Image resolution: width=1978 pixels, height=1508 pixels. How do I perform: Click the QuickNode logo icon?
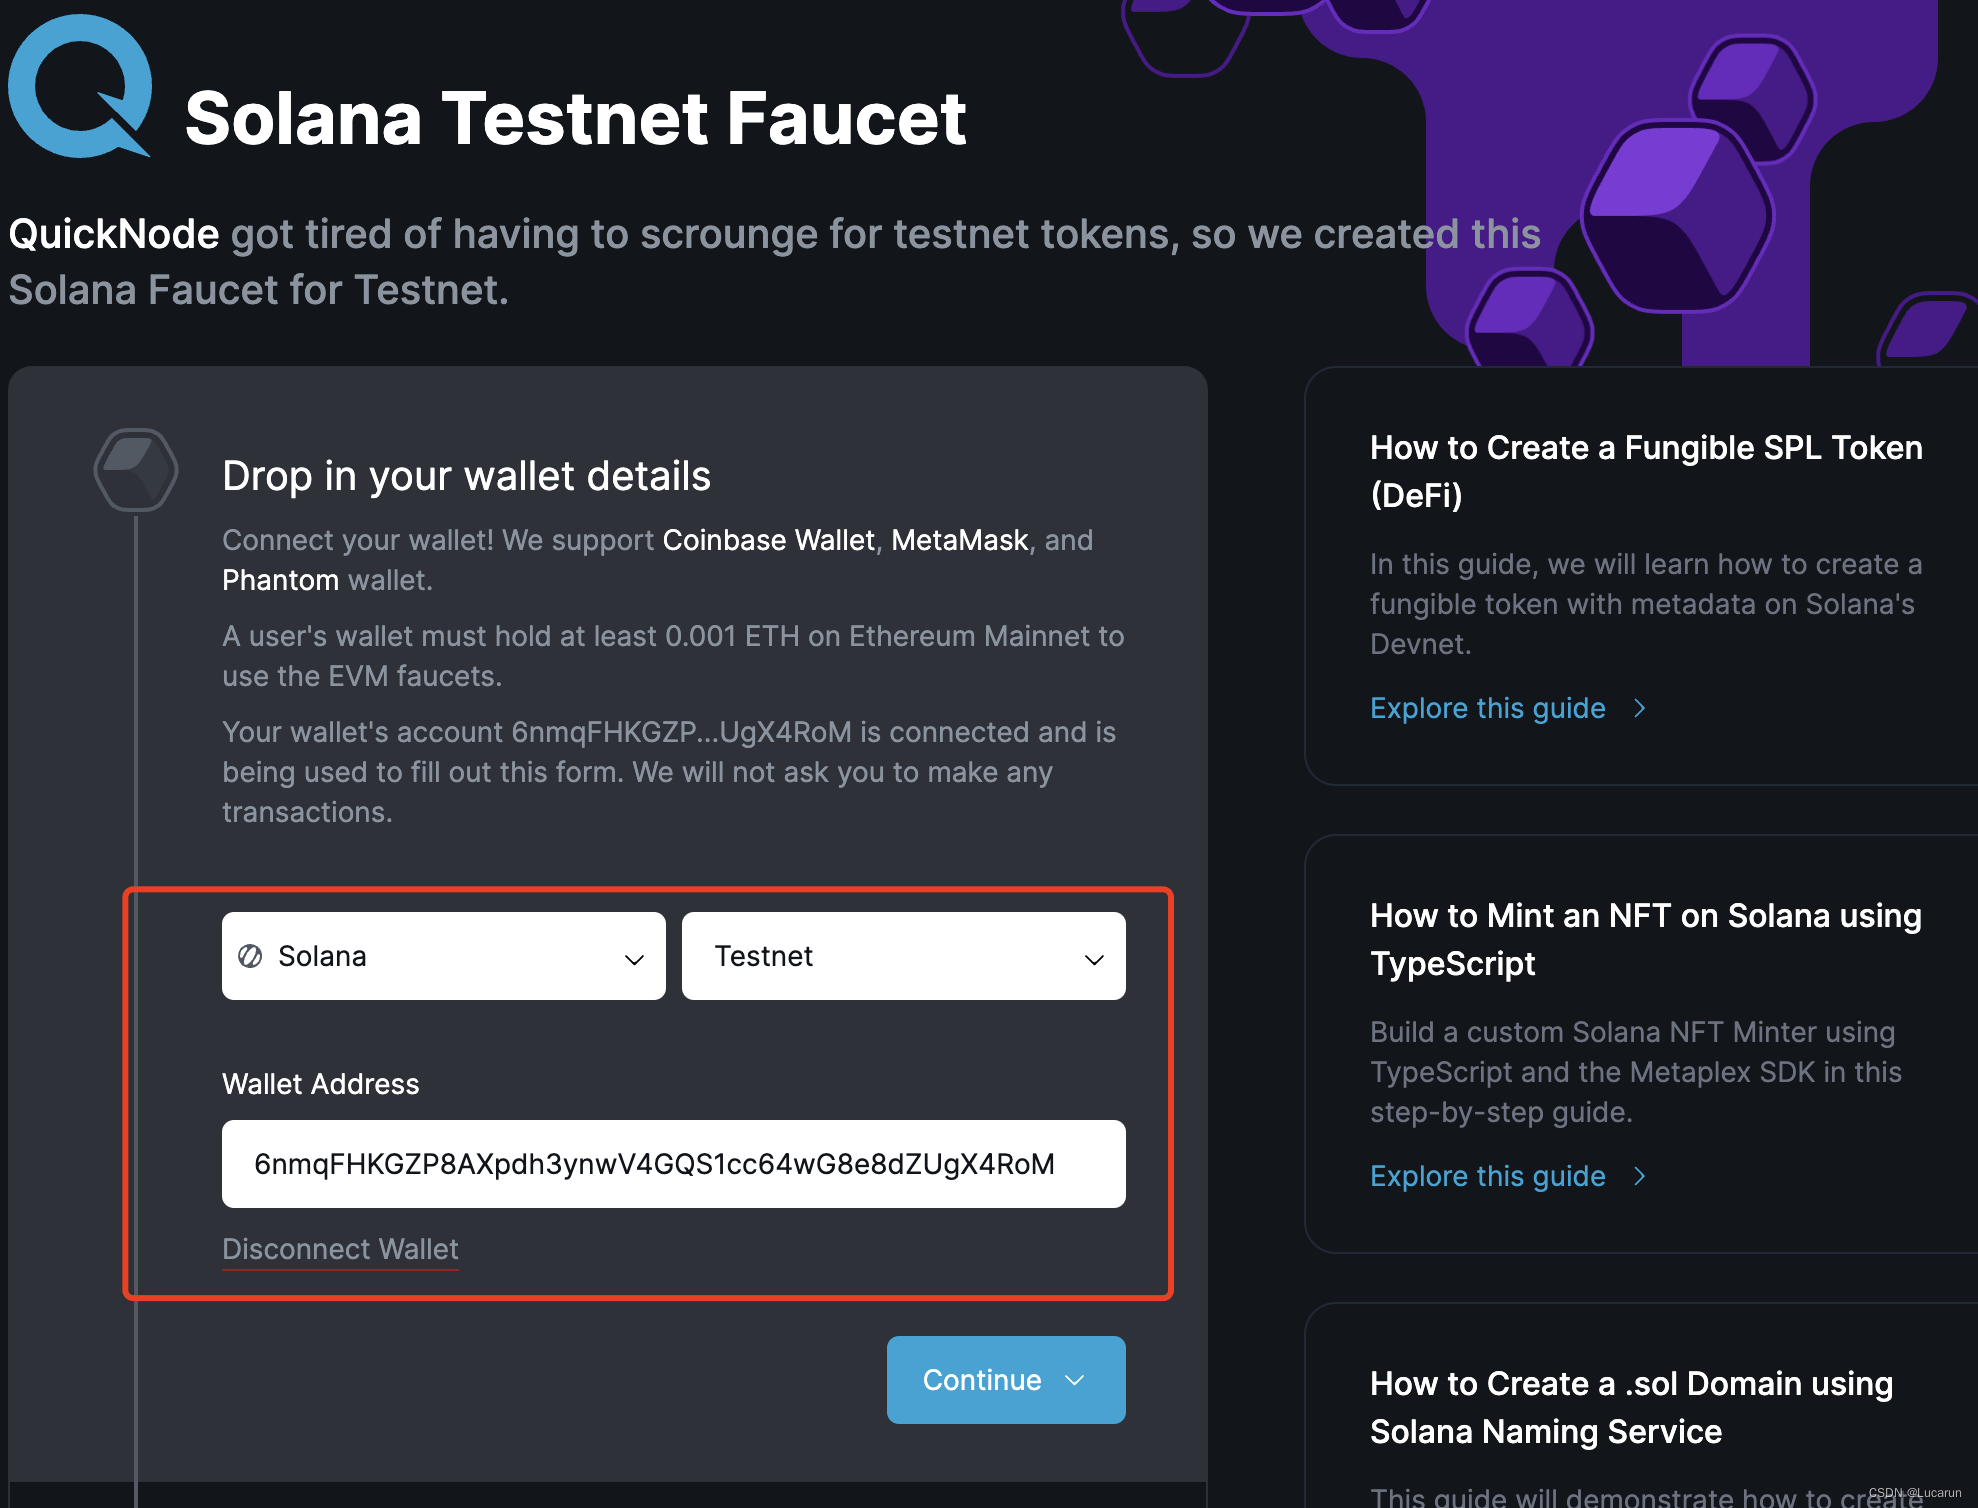click(x=80, y=87)
